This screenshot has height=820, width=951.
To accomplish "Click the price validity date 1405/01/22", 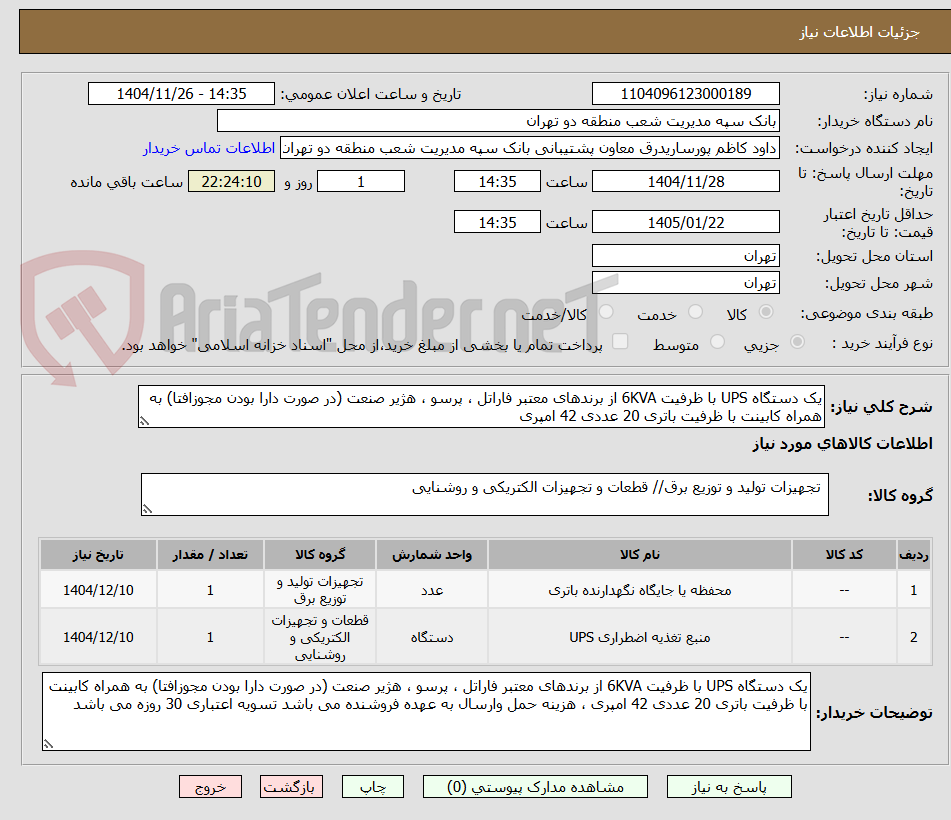I will [685, 223].
